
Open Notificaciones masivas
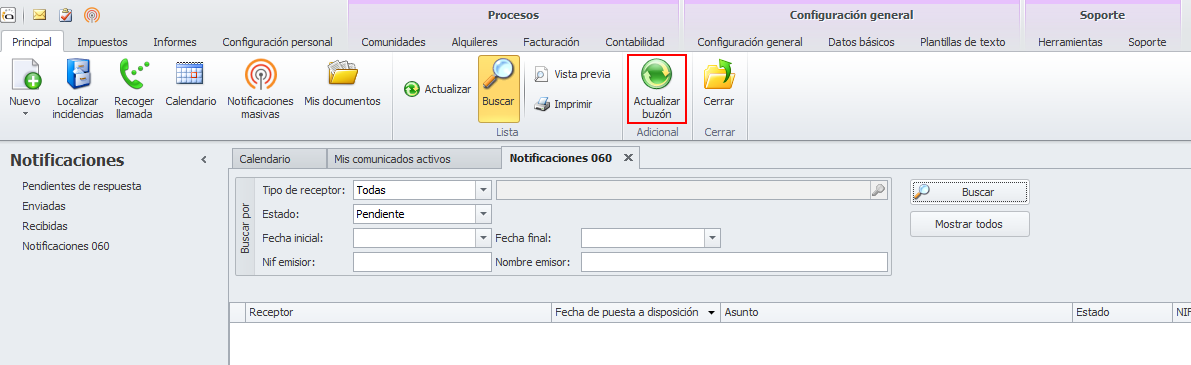pos(261,90)
